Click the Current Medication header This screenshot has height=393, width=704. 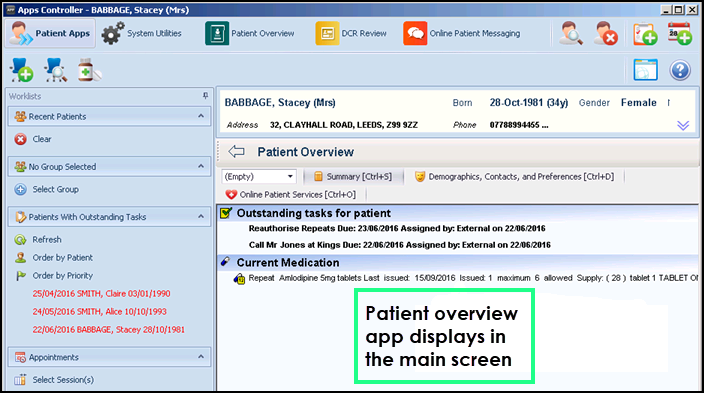click(288, 262)
